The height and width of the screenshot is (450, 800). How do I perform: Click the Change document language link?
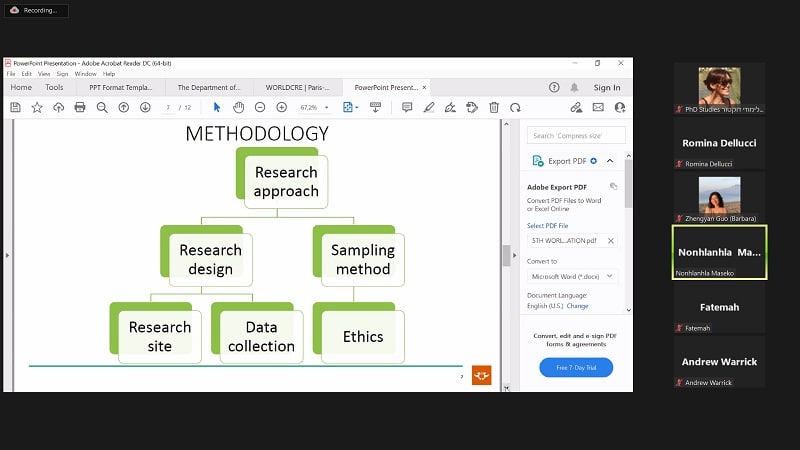tap(578, 306)
